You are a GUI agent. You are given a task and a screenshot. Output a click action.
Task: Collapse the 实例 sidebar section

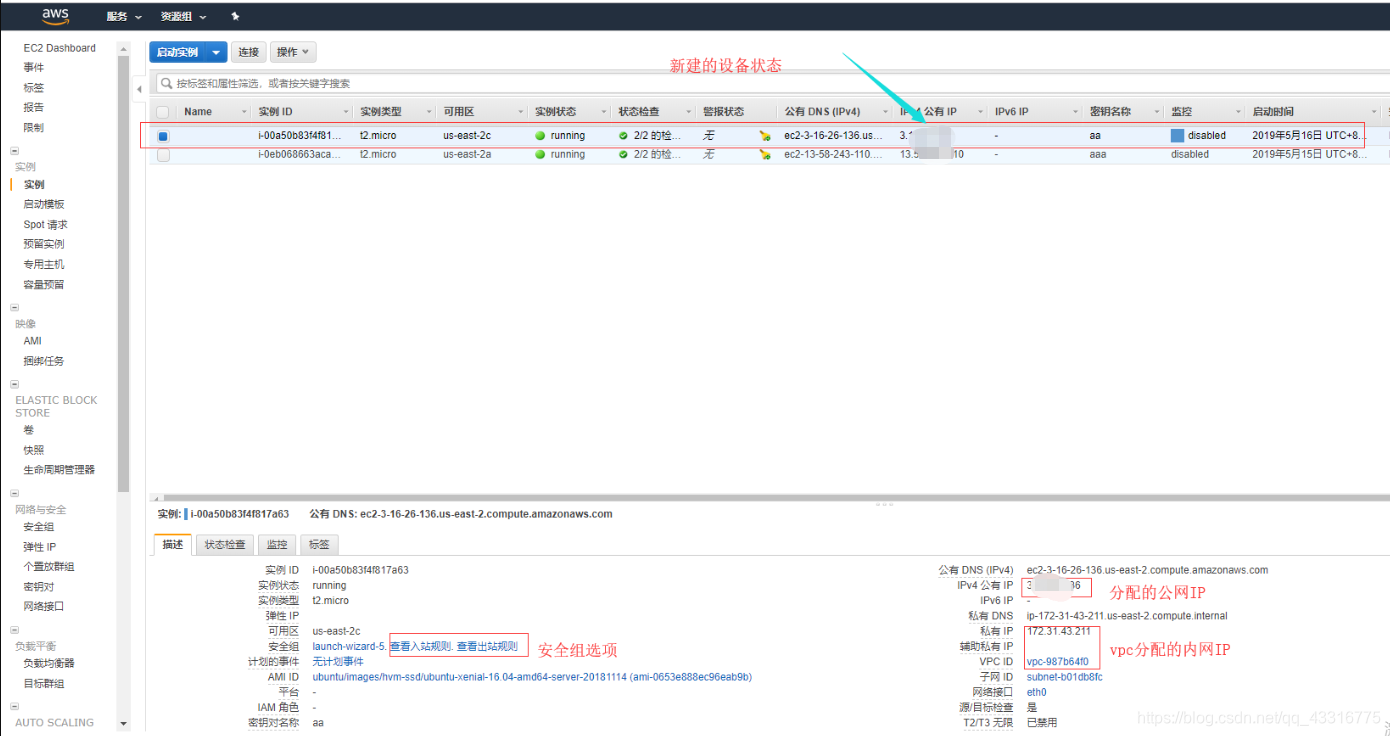(15, 151)
